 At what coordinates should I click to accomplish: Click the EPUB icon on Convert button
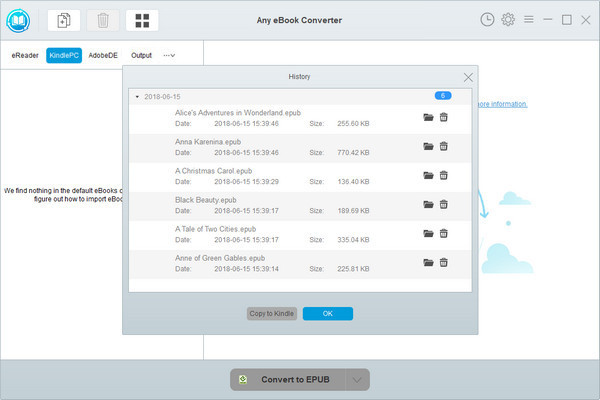[x=243, y=379]
